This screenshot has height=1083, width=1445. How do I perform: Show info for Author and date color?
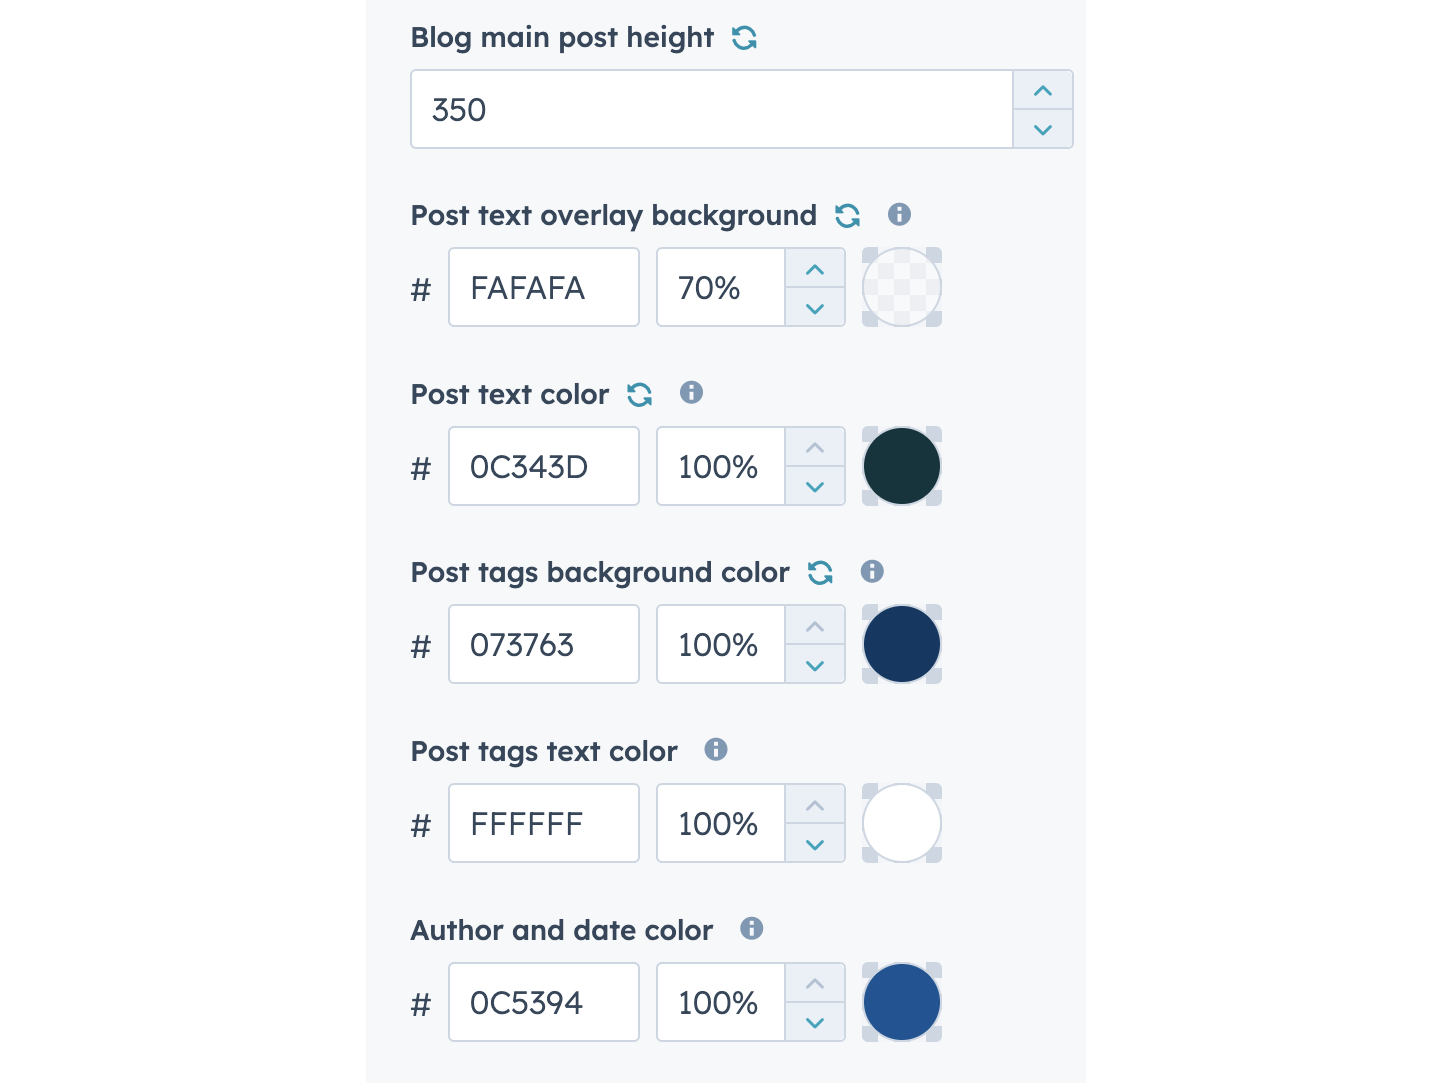752,928
